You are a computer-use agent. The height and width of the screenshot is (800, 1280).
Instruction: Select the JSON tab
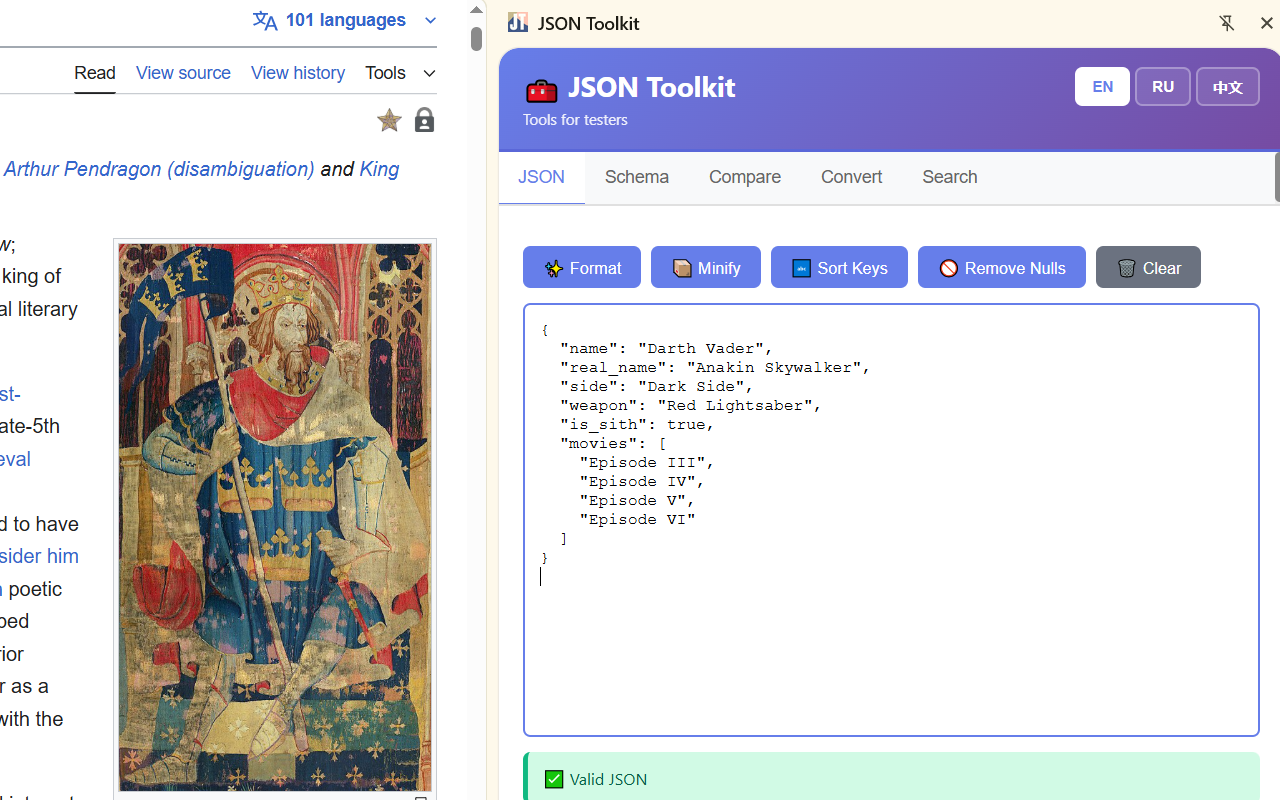(542, 177)
